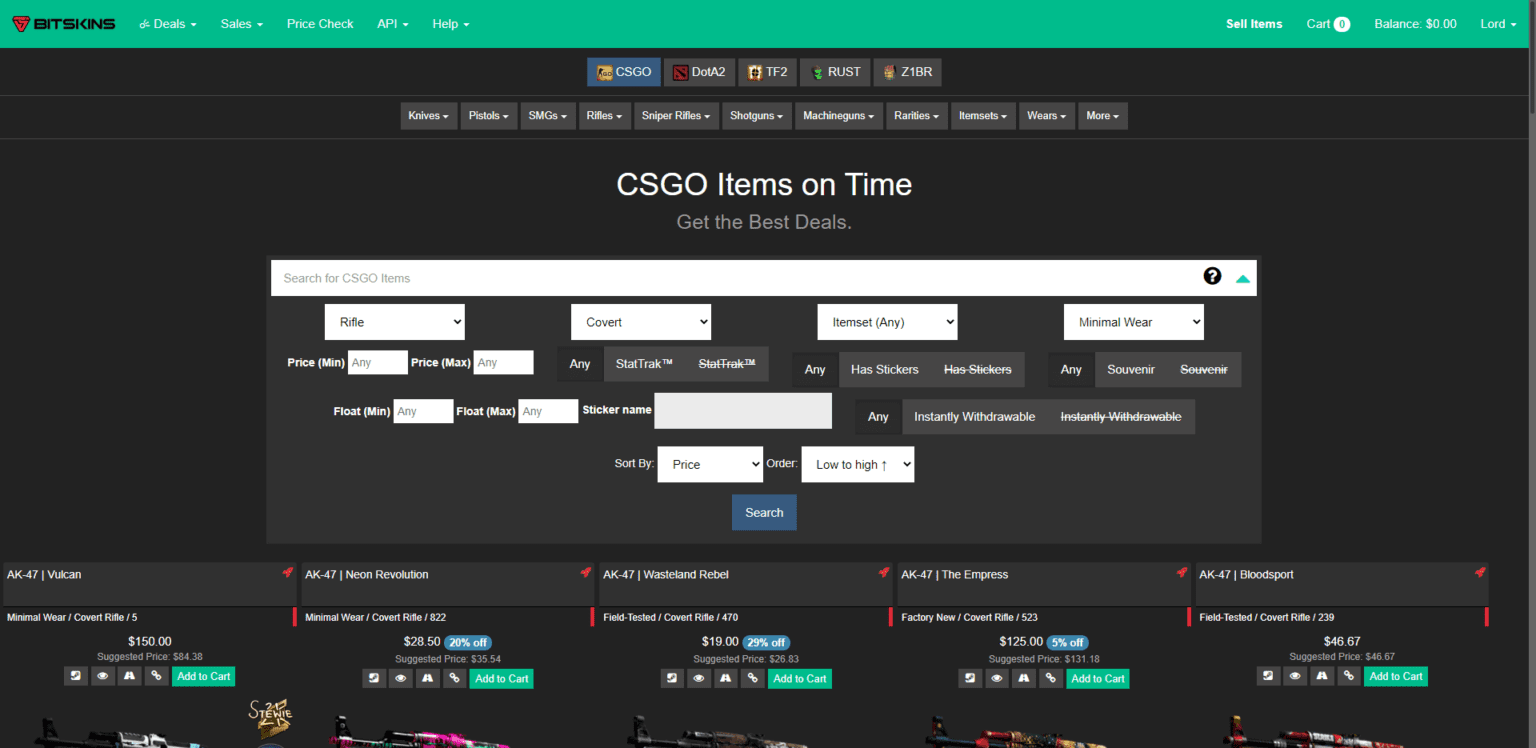Click eye icon for Wasteland Rebel
This screenshot has width=1536, height=748.
coord(699,678)
